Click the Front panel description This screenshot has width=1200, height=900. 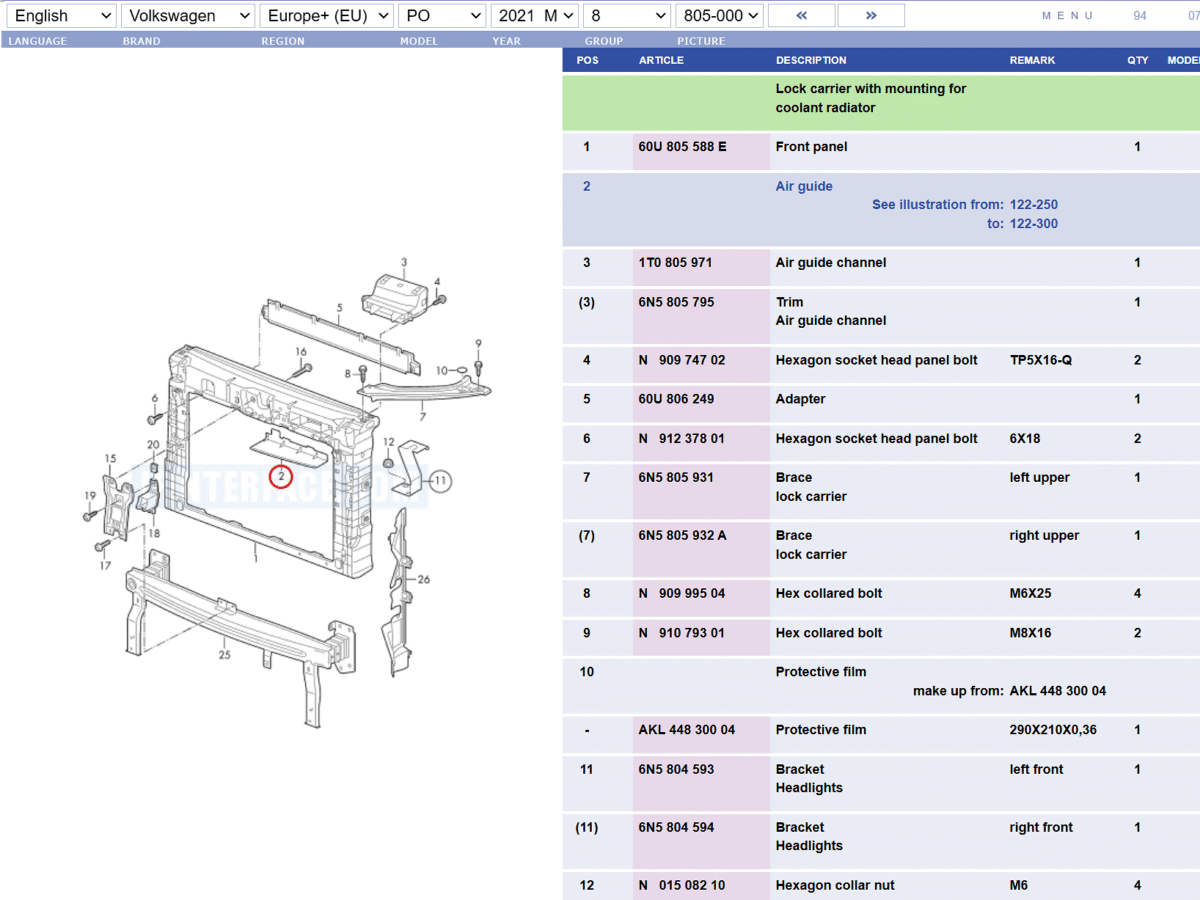tap(811, 147)
